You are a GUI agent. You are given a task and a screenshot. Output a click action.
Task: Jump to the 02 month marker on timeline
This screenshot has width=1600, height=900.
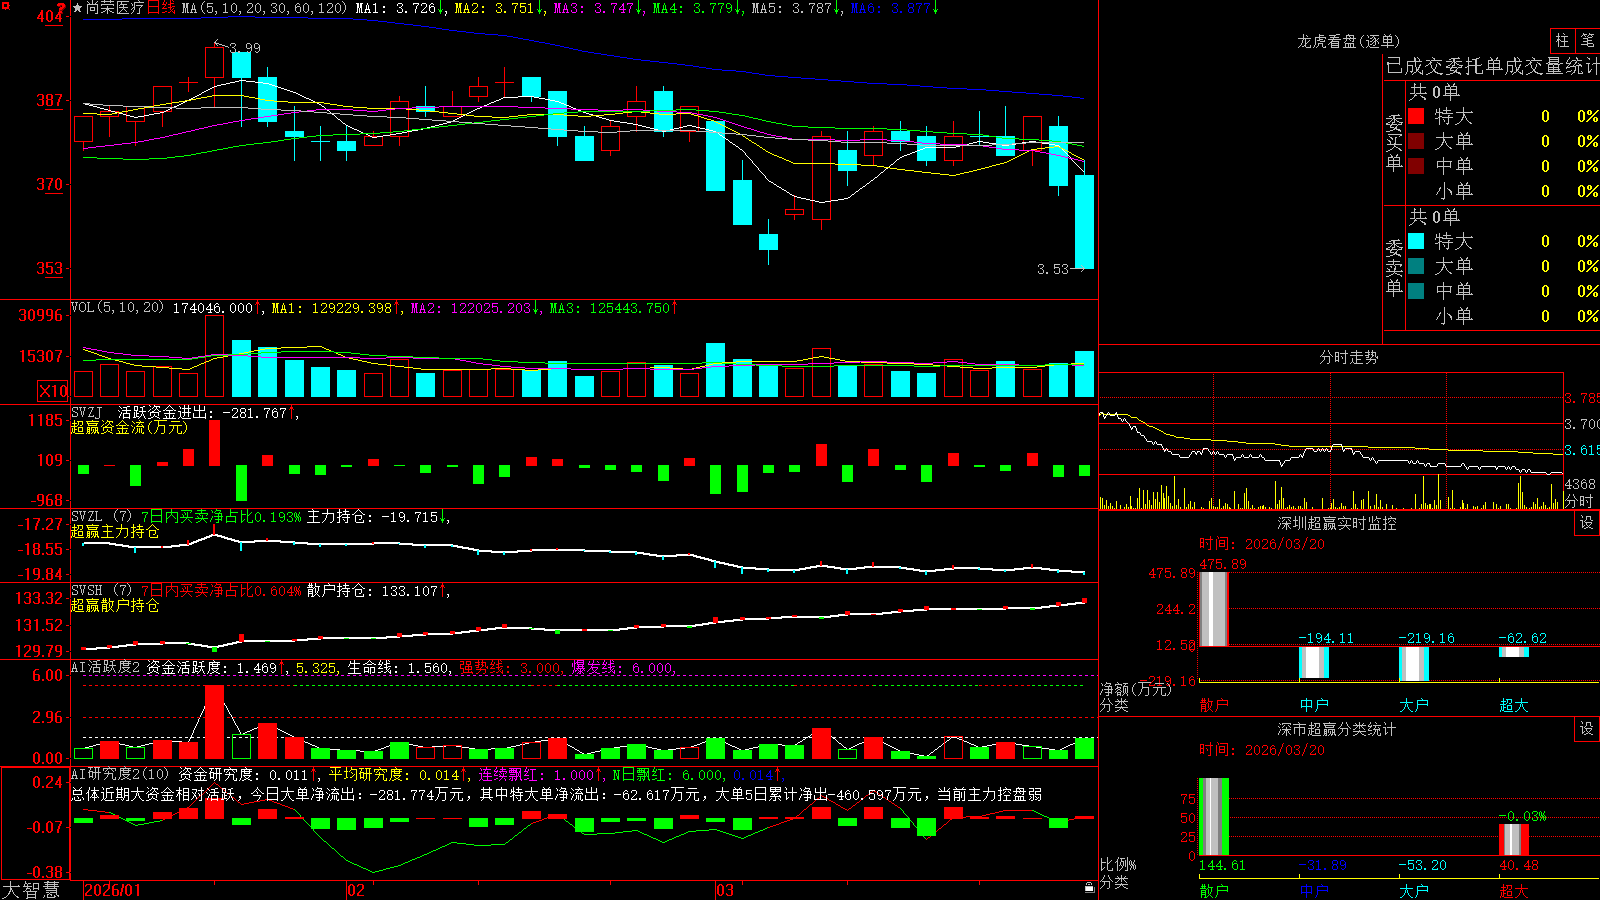[355, 890]
